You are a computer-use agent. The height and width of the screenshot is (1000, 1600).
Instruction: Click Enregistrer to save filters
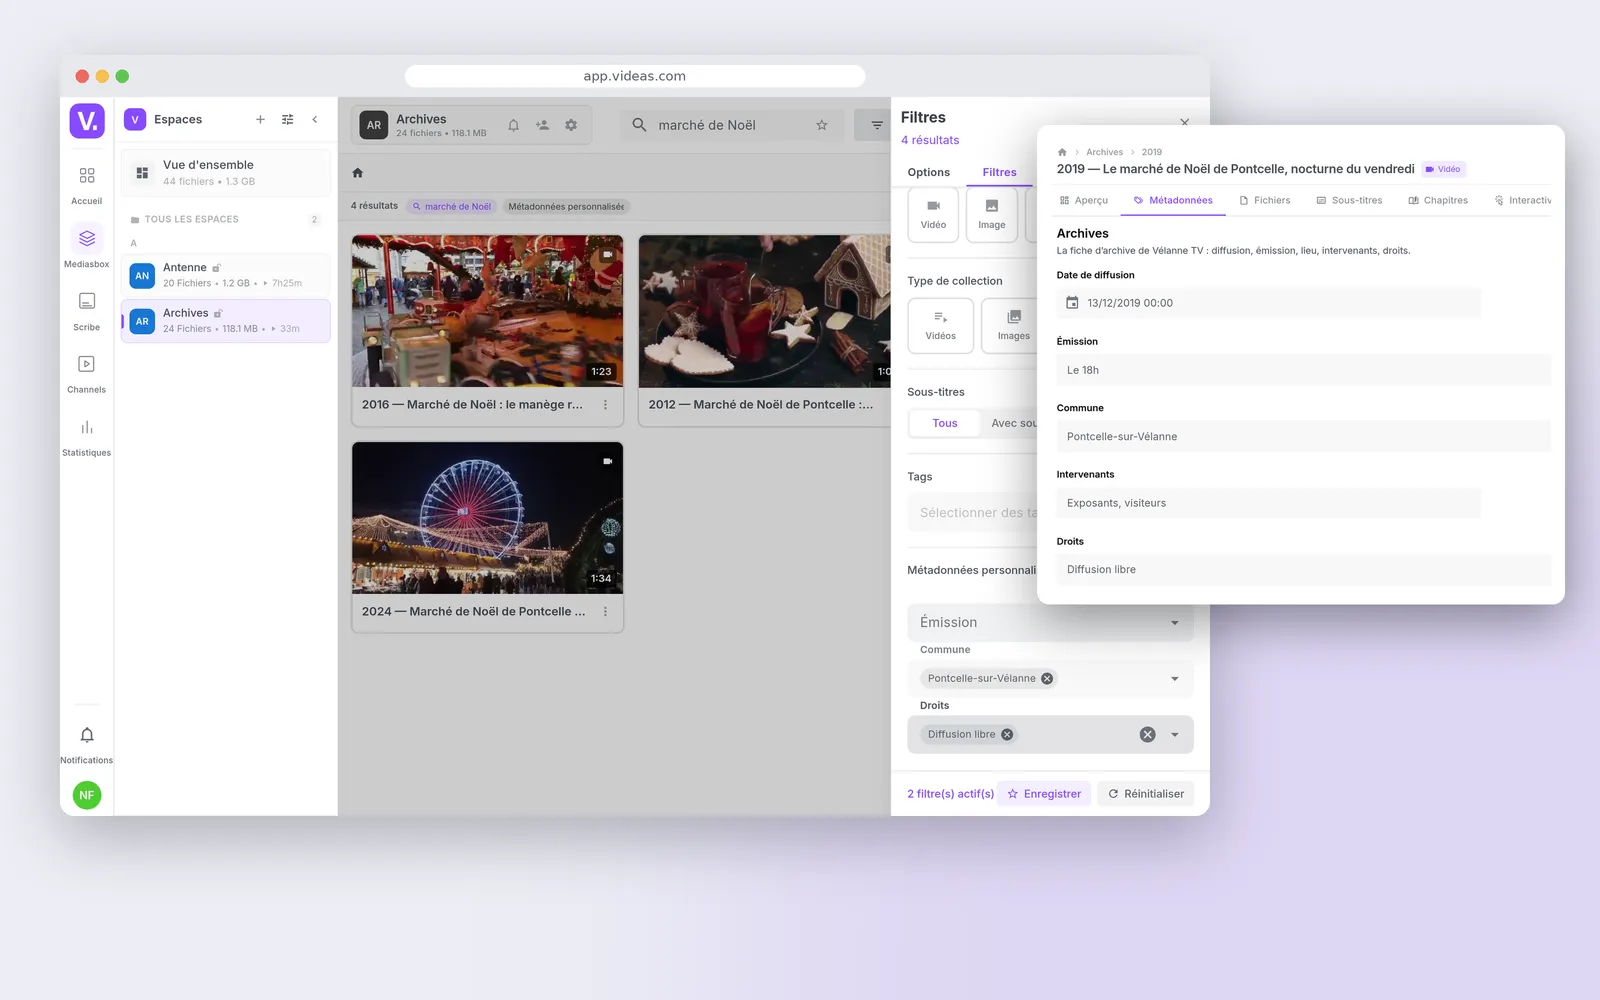(x=1044, y=794)
